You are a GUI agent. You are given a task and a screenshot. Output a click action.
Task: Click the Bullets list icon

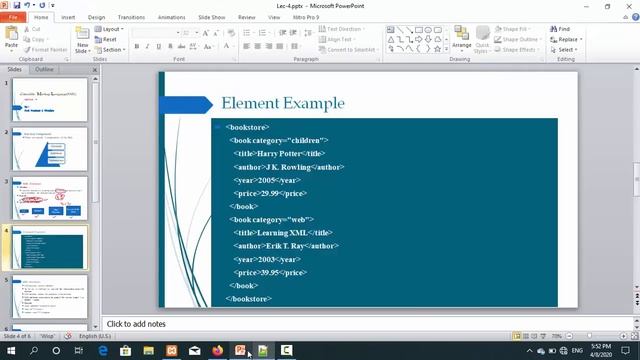click(x=248, y=33)
